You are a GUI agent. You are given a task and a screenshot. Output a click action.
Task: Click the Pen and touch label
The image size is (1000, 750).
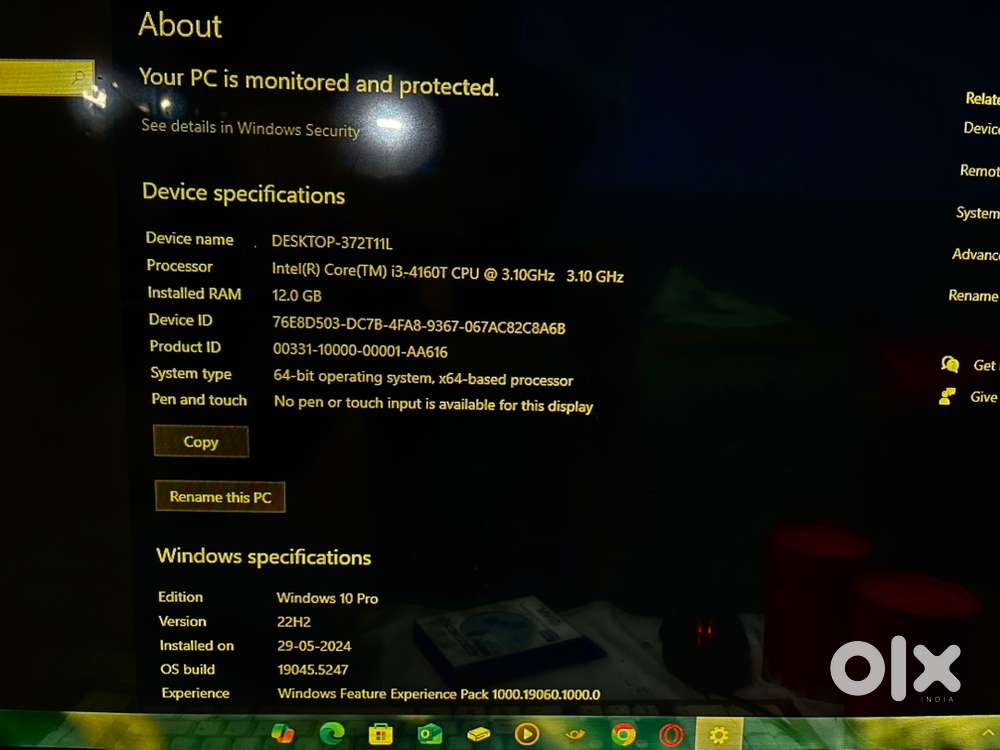coord(199,399)
